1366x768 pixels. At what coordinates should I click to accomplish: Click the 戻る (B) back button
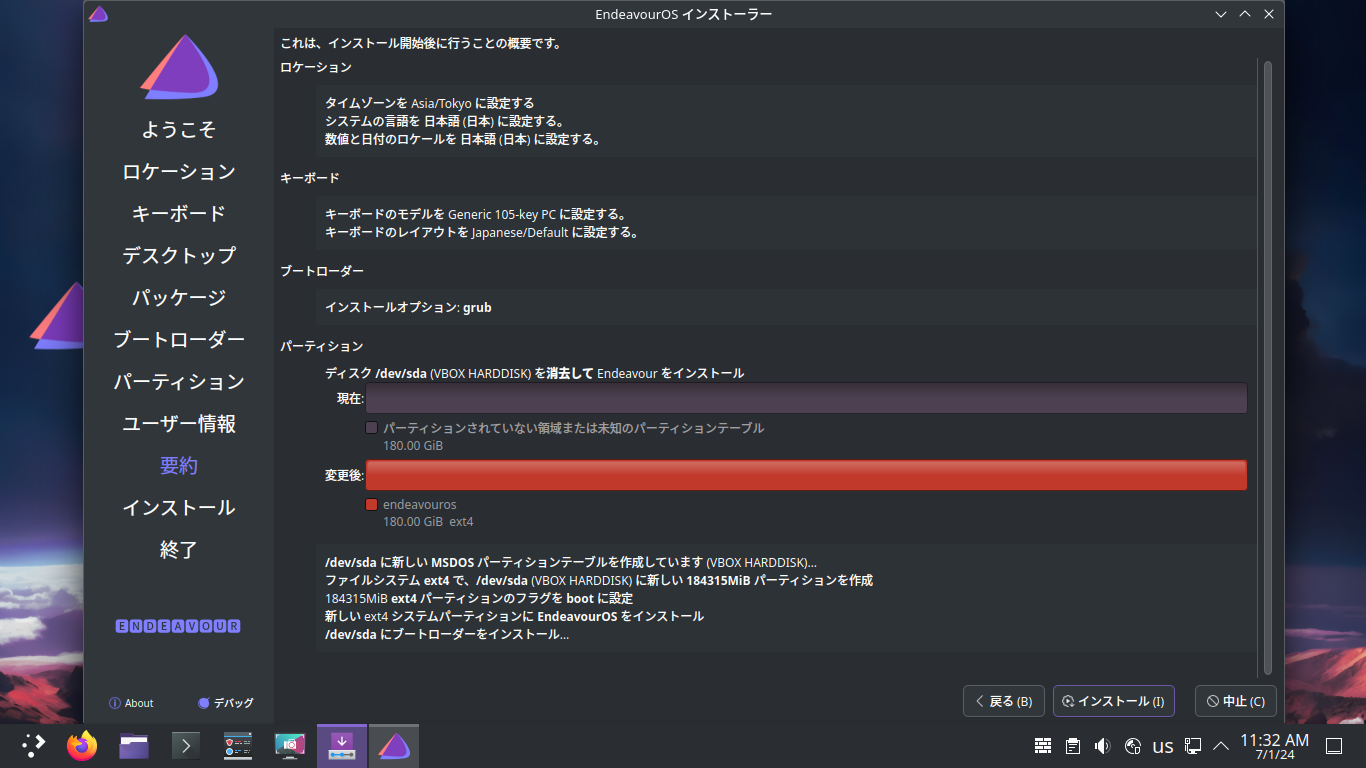[x=1004, y=701]
